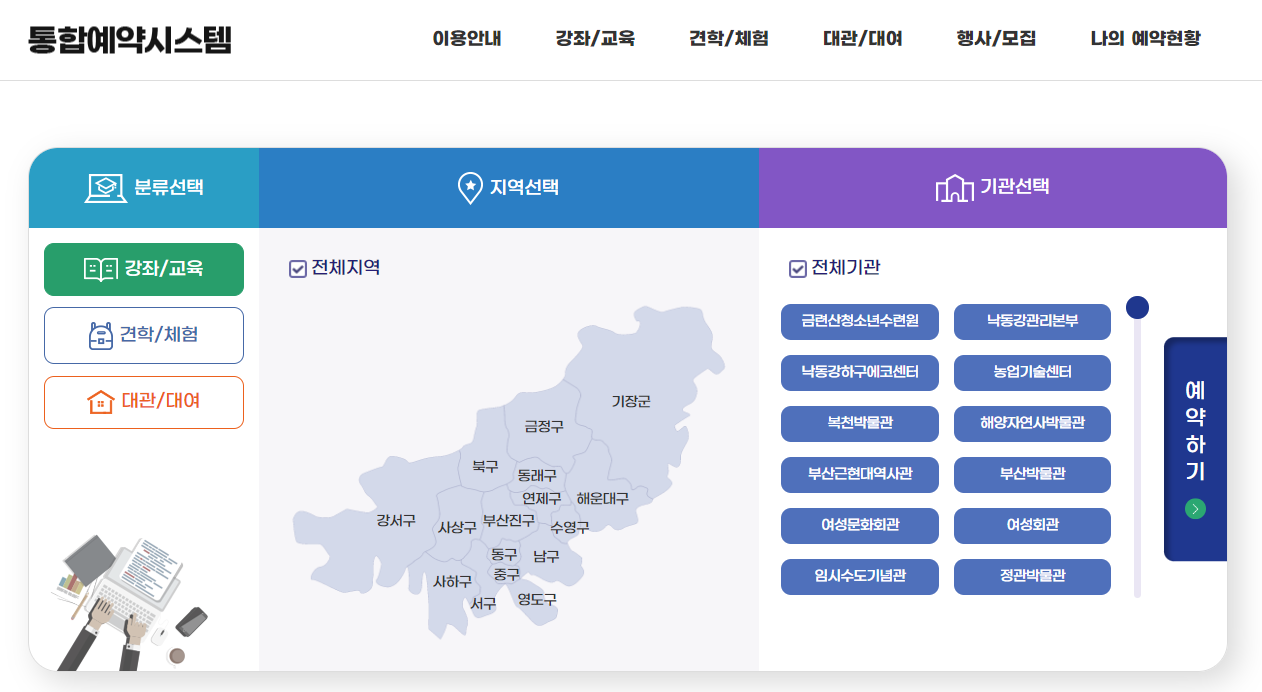The height and width of the screenshot is (692, 1262).
Task: Open 나의 예약현황 from the top navigation
Action: pyautogui.click(x=1146, y=39)
